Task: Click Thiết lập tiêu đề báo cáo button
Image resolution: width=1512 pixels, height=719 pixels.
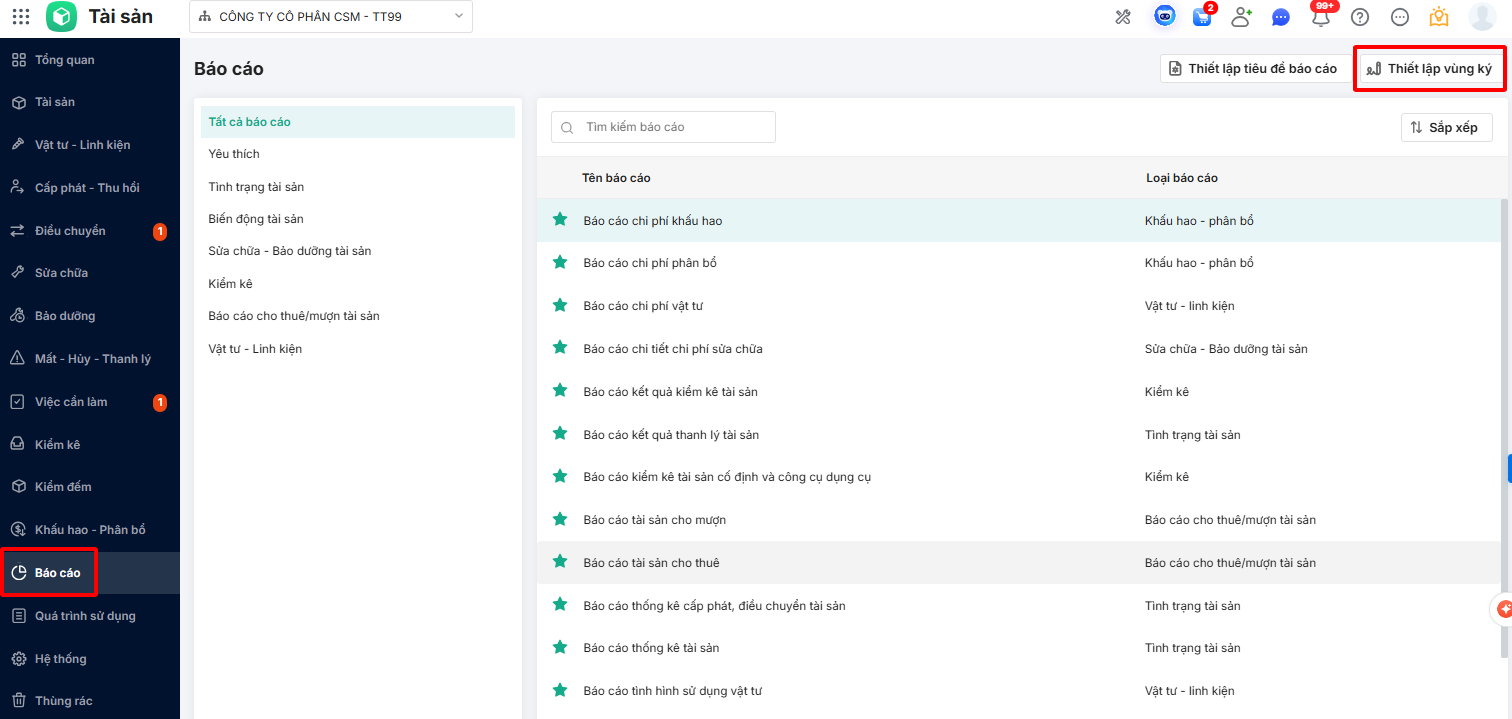Action: (x=1252, y=69)
